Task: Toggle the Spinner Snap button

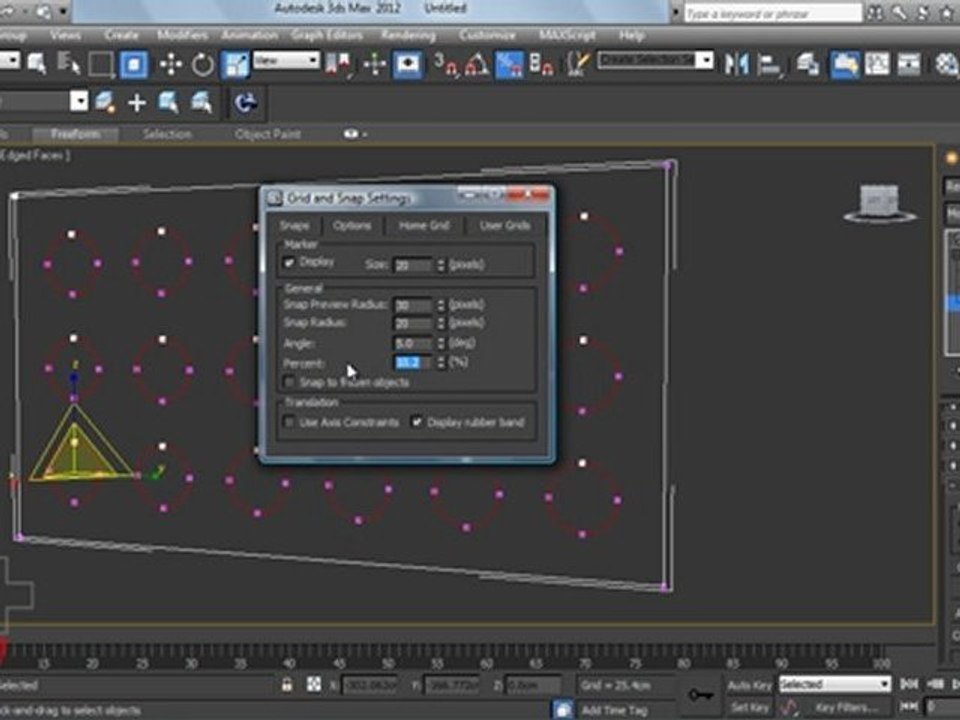Action: click(x=541, y=64)
